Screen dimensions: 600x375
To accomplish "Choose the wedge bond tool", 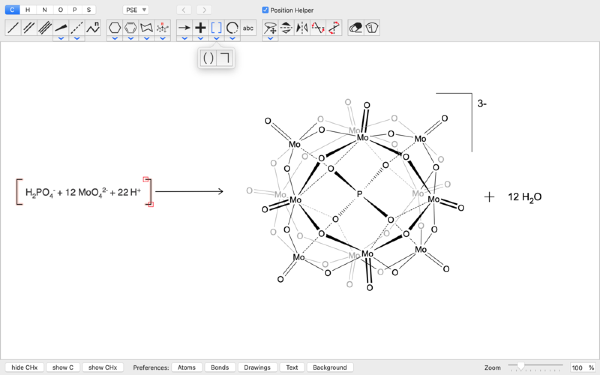I will click(61, 28).
